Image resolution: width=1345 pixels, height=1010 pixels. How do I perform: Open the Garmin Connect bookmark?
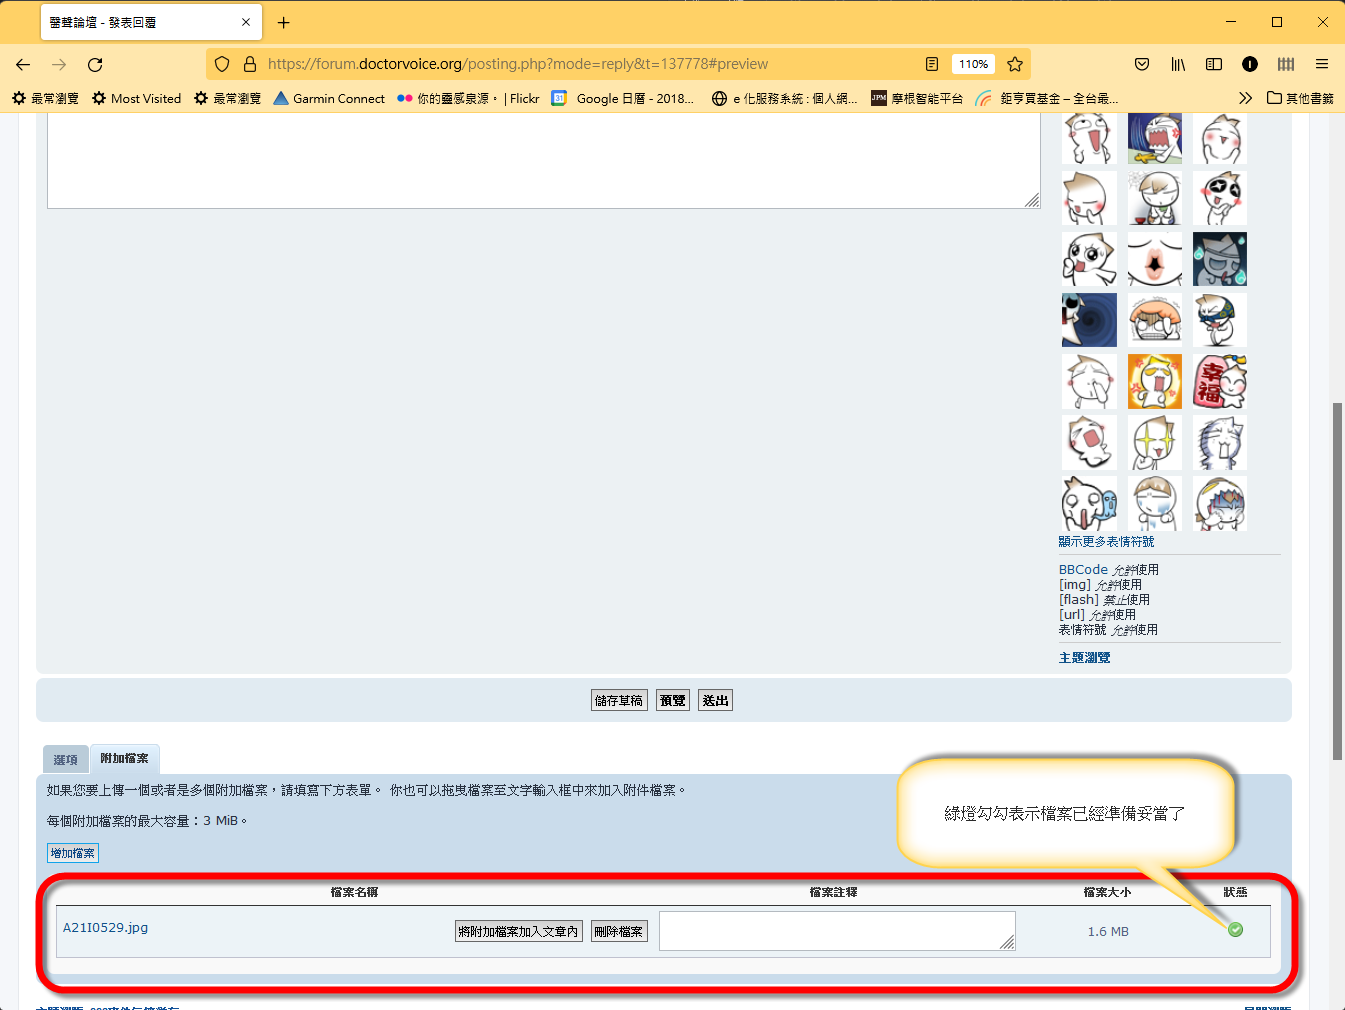pyautogui.click(x=329, y=98)
